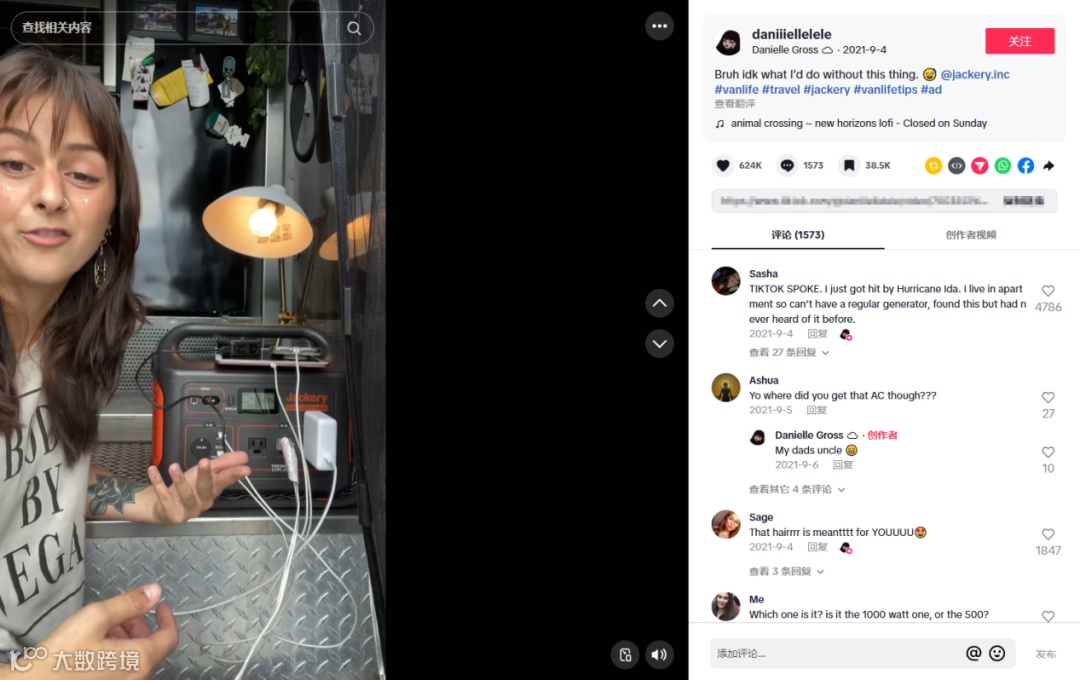Click the search magnifier icon

[x=354, y=28]
